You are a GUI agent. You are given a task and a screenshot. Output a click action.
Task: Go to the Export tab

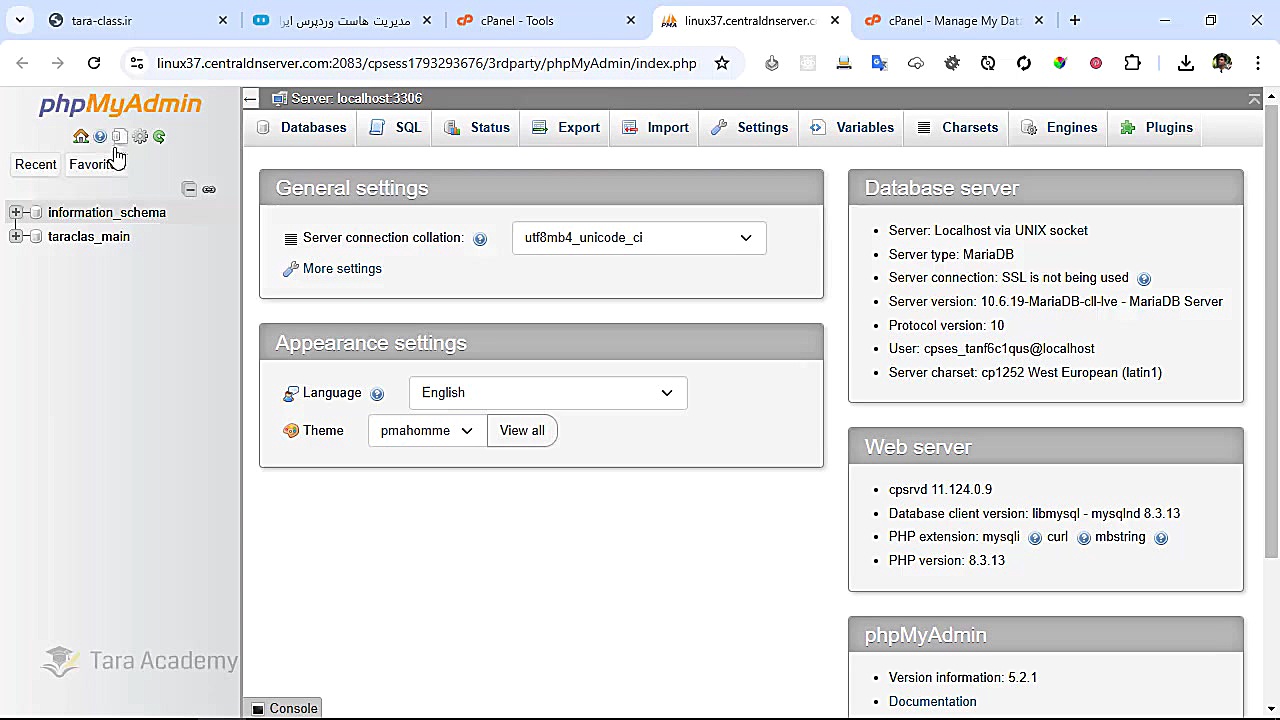[566, 128]
